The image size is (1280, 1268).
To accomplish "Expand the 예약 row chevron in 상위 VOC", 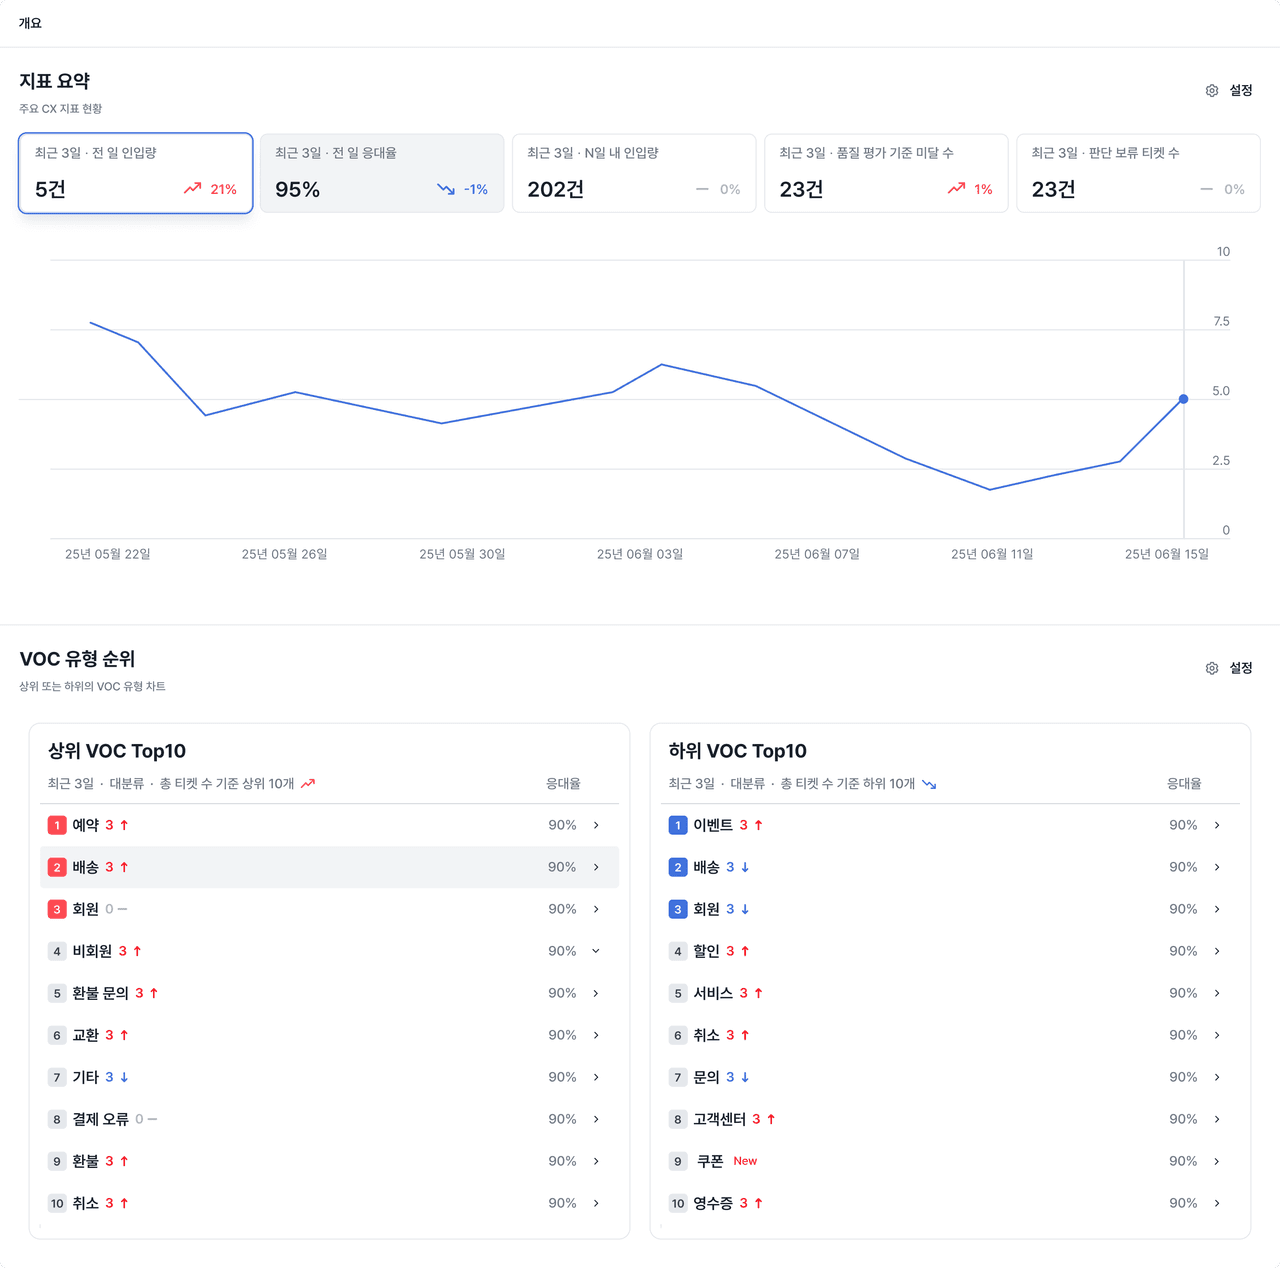I will pyautogui.click(x=596, y=825).
